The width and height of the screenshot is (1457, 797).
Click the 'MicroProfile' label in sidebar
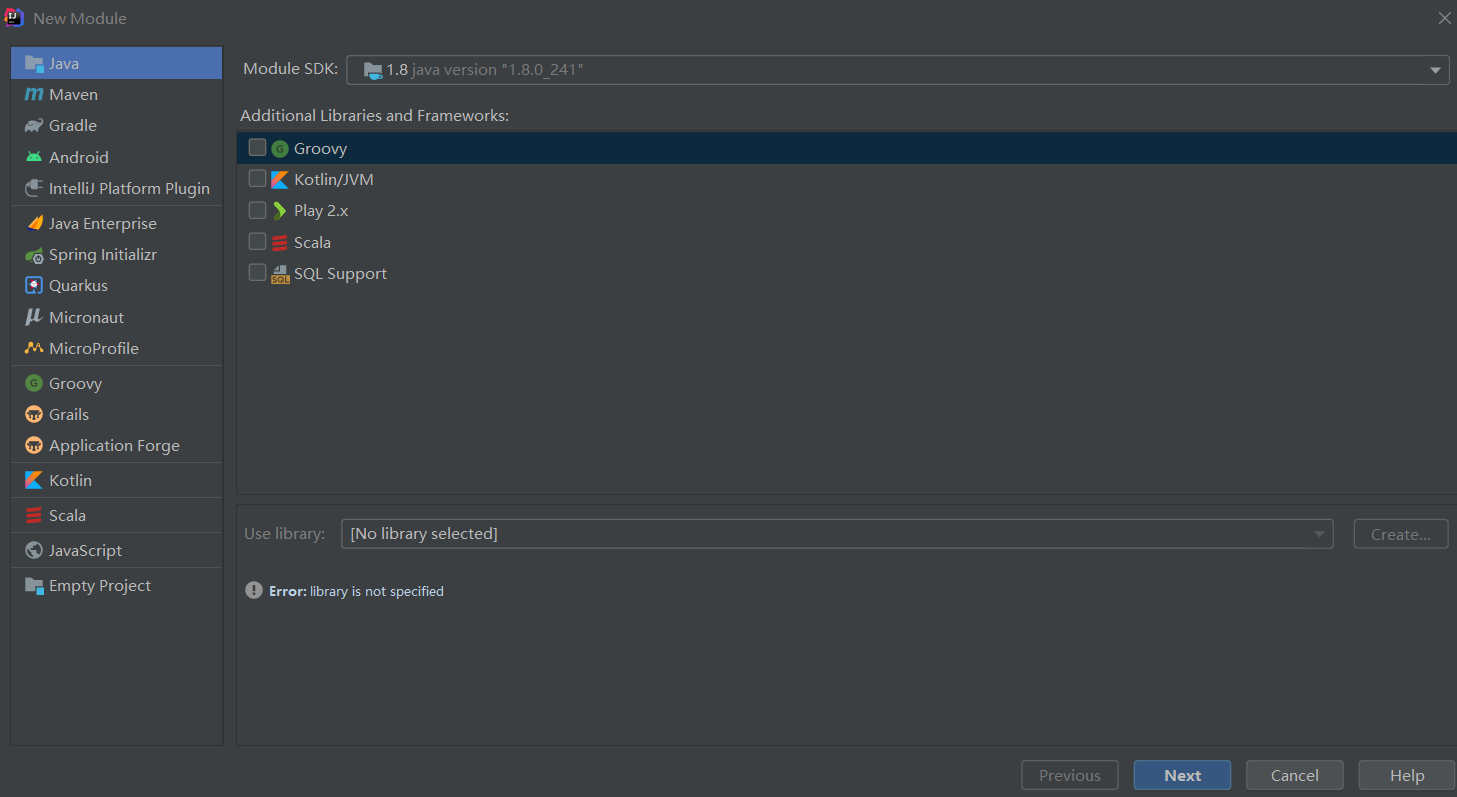point(94,348)
